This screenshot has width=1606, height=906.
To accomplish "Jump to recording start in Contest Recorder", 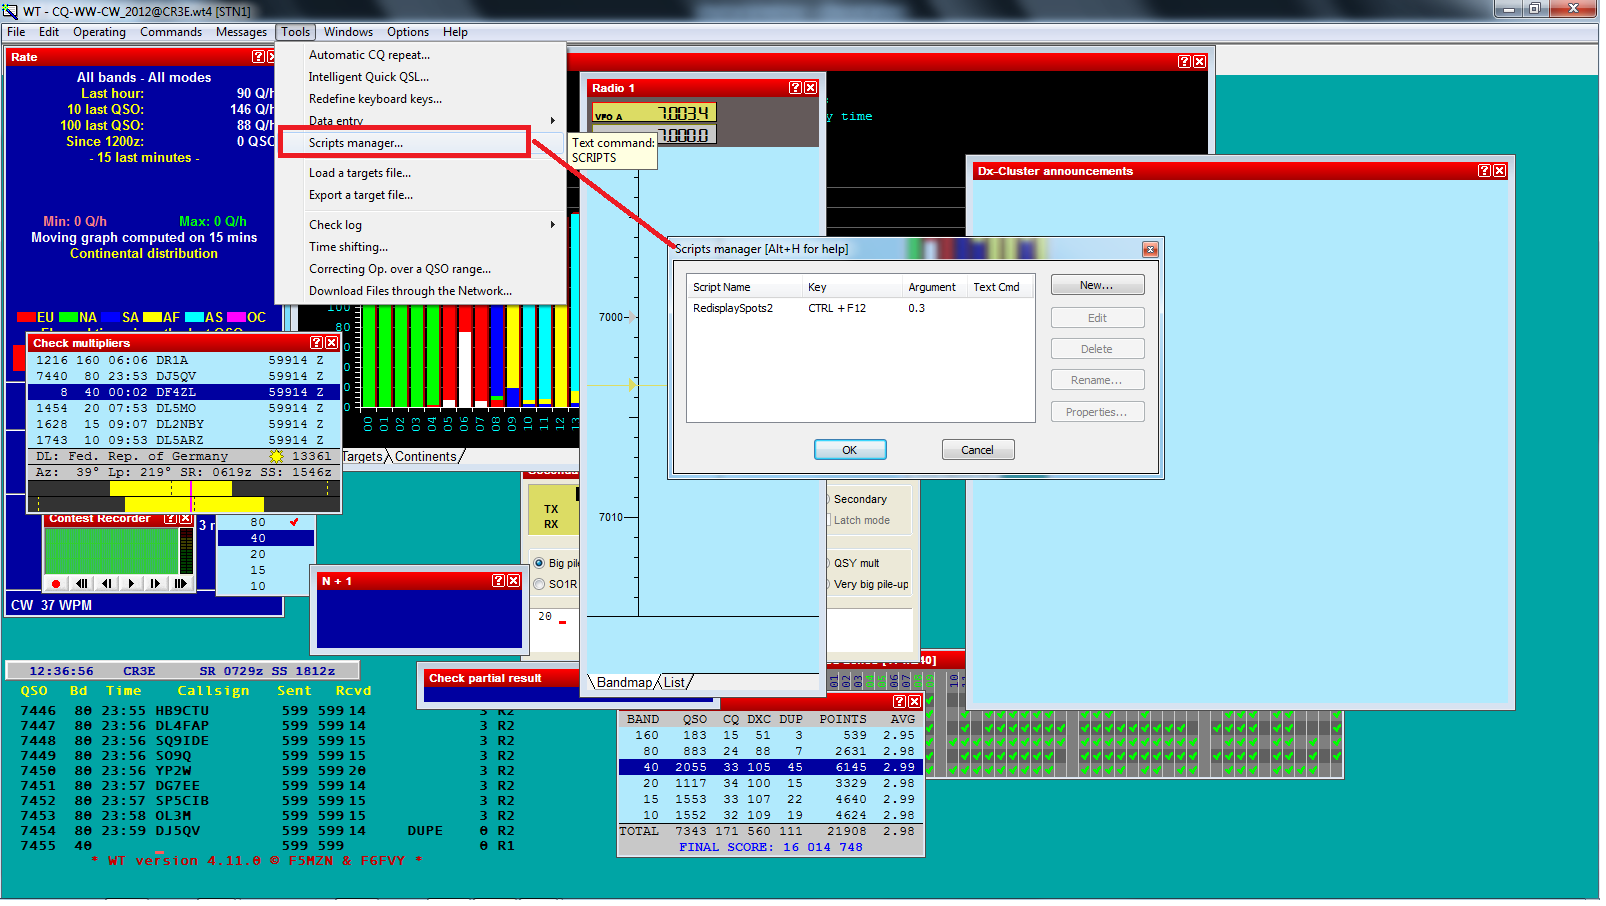I will point(82,584).
